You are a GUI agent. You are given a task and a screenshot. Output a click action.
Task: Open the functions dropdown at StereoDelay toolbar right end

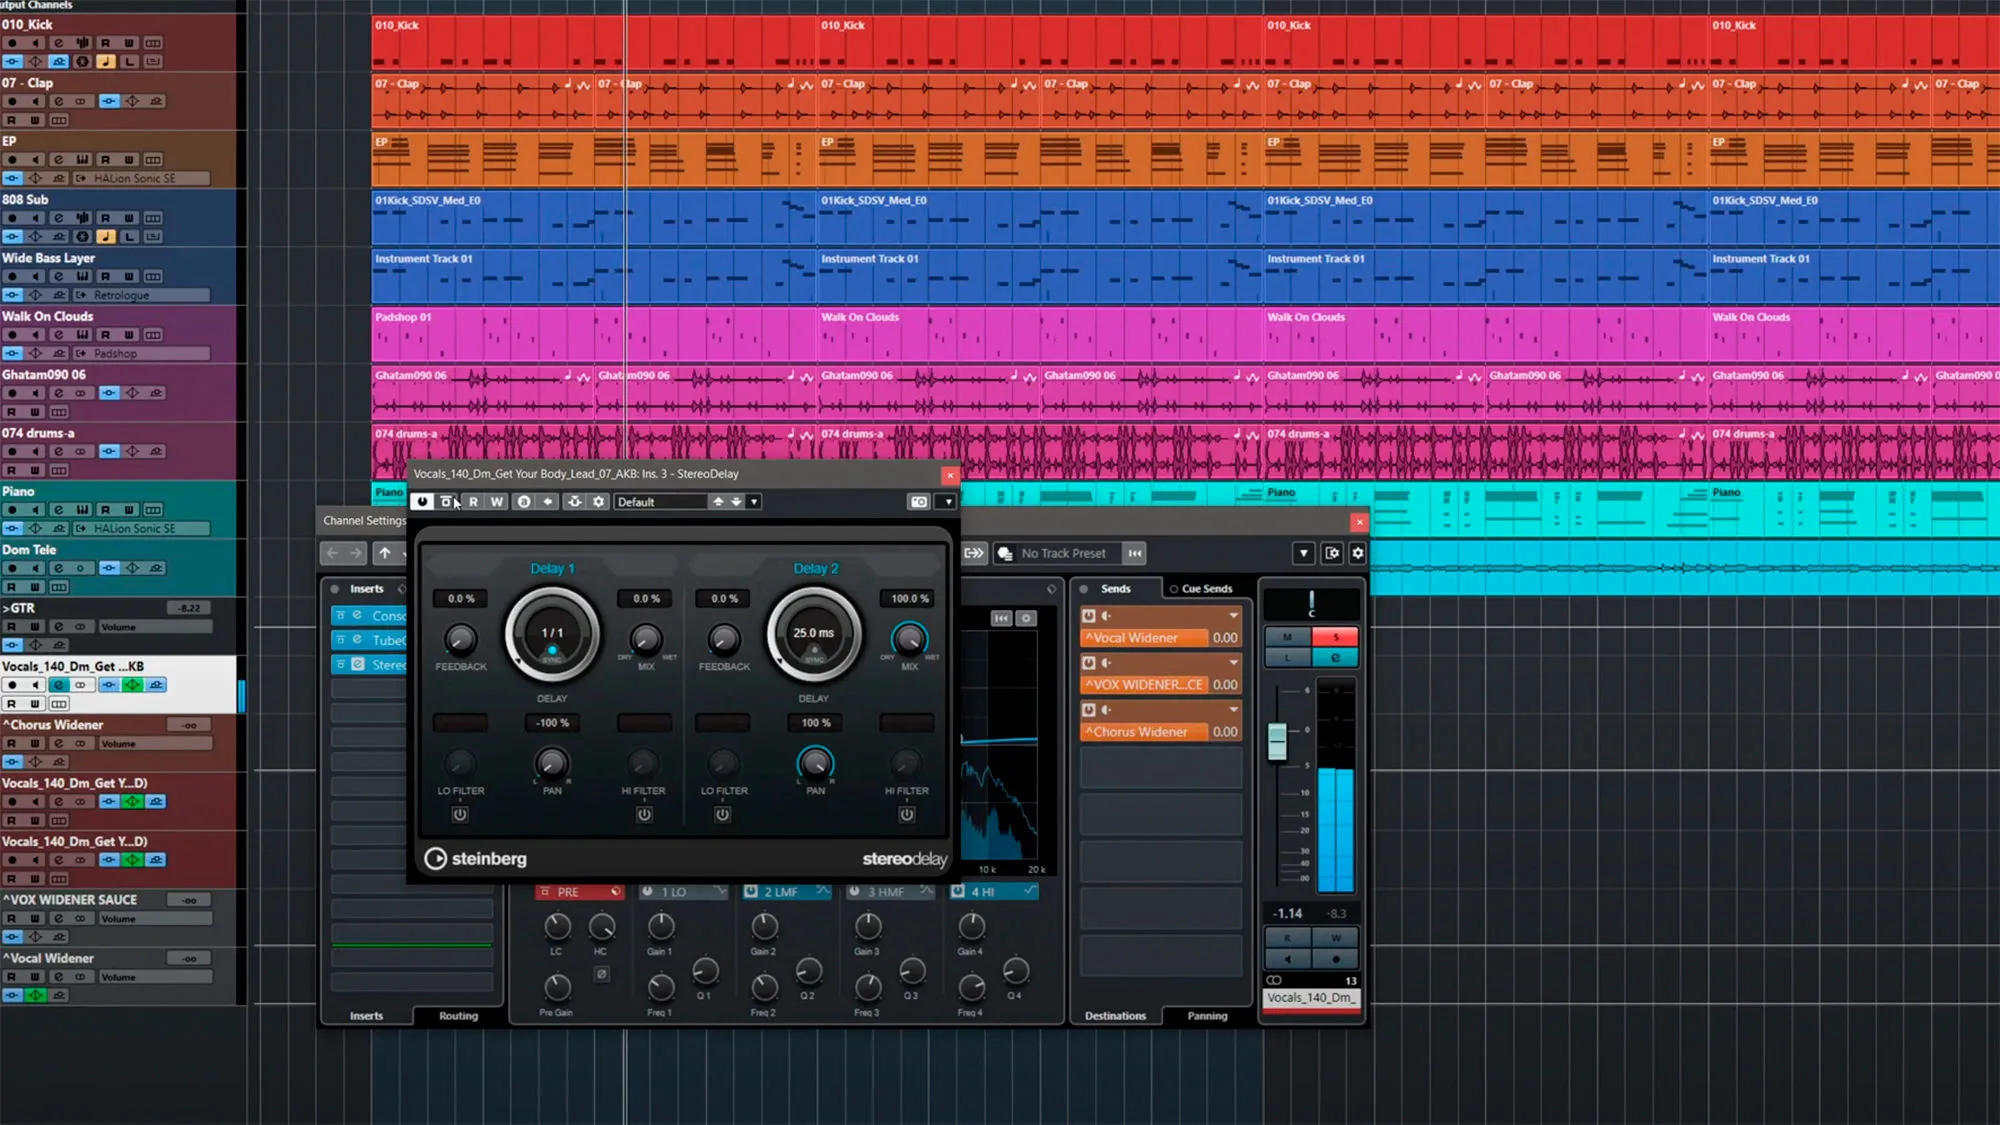(947, 502)
